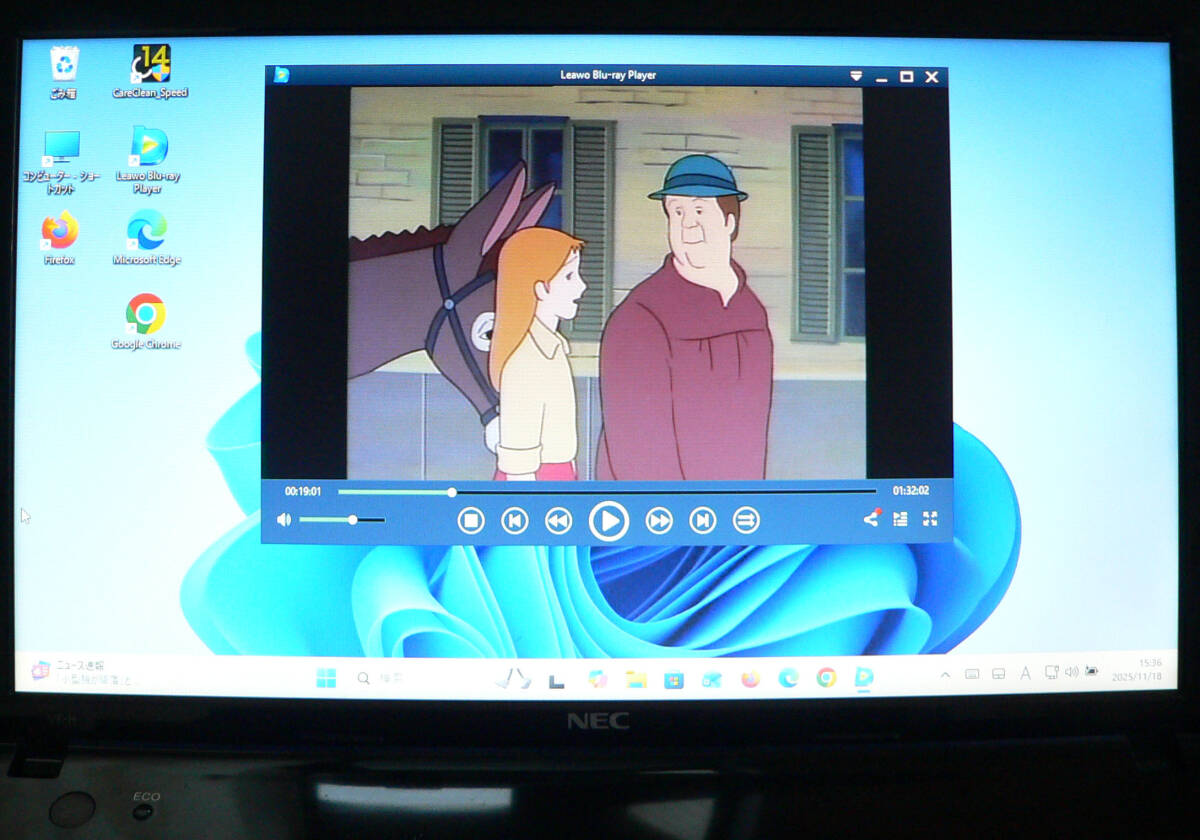Mute the player volume speaker icon
1200x840 pixels.
tap(284, 520)
